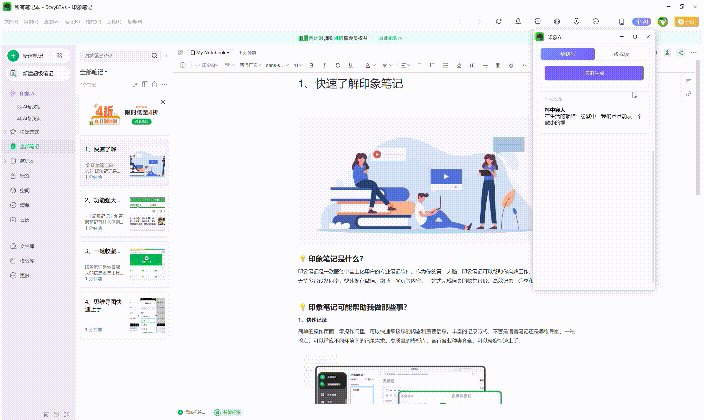
Task: Go back with the left arrow navigation icon
Action: (460, 21)
